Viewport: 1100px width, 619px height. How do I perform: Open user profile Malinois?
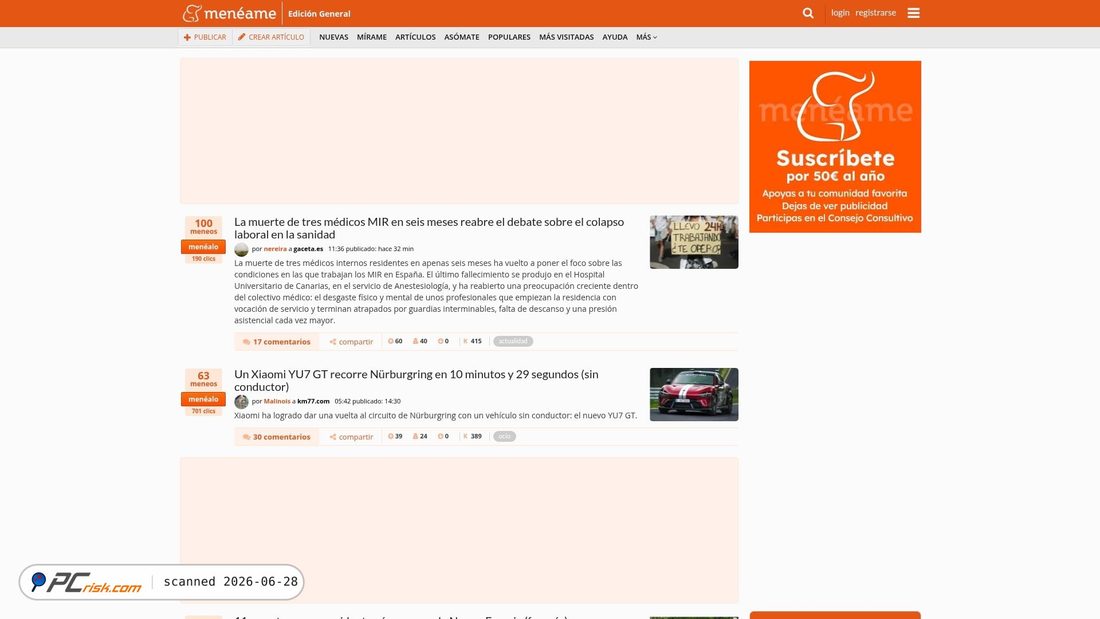click(277, 401)
